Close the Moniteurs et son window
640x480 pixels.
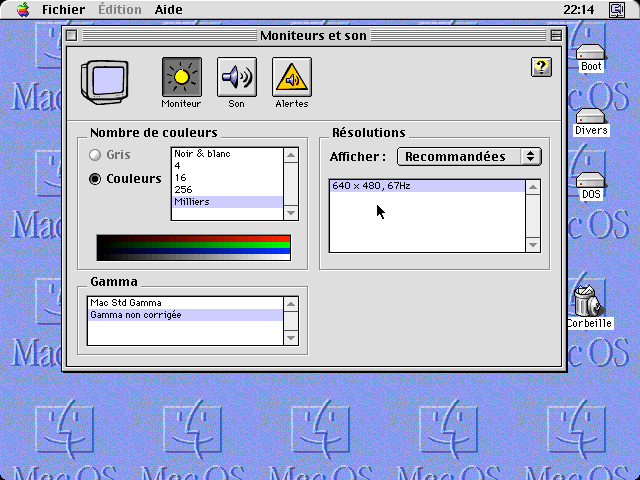(x=71, y=36)
